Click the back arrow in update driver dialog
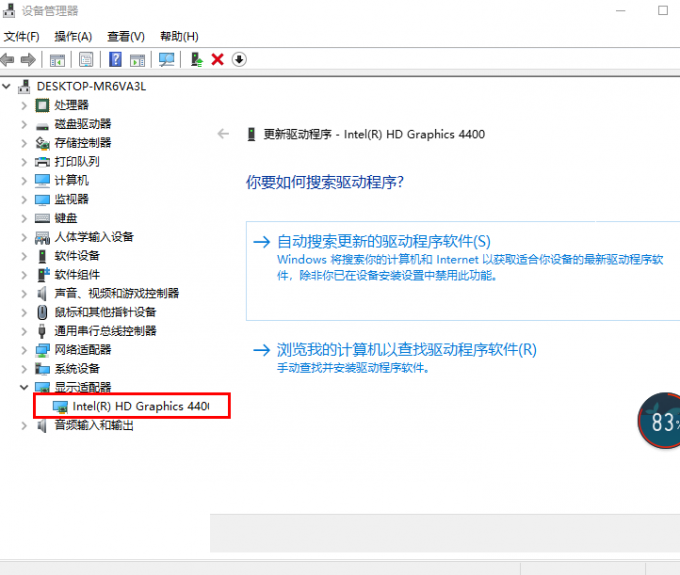Image resolution: width=680 pixels, height=575 pixels. [224, 134]
